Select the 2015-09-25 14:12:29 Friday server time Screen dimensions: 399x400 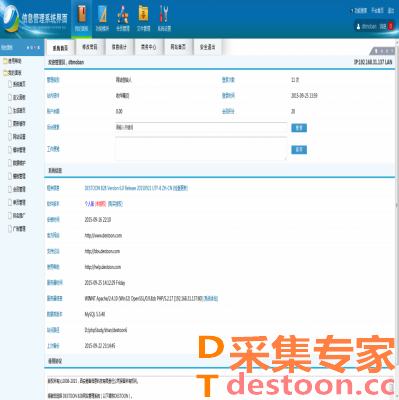pyautogui.click(x=105, y=283)
